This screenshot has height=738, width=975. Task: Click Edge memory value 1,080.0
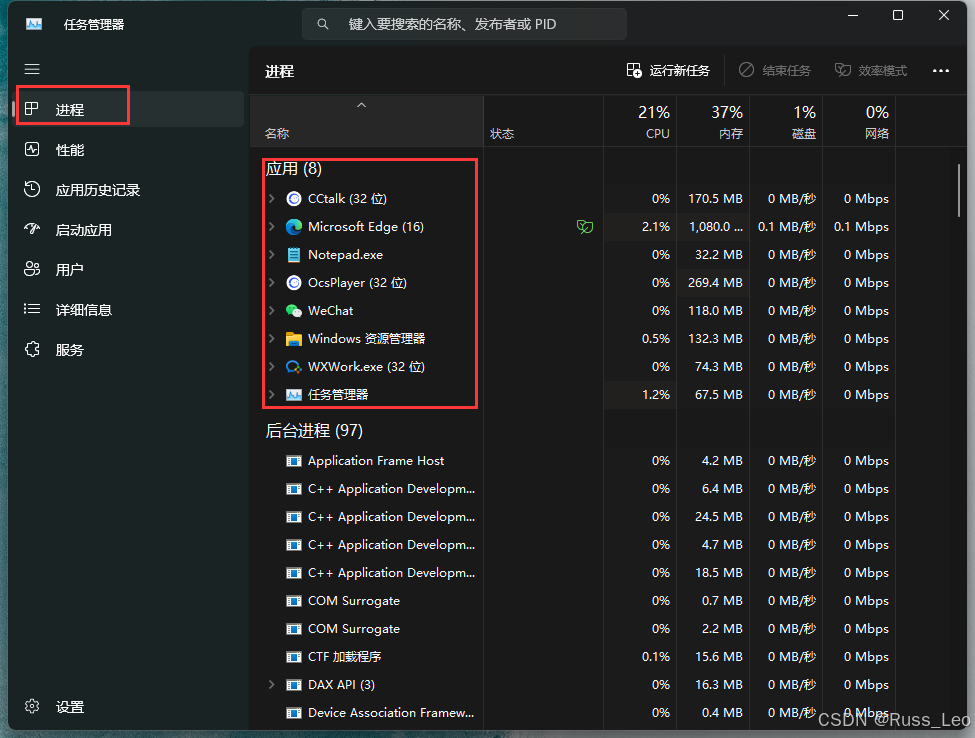[716, 227]
